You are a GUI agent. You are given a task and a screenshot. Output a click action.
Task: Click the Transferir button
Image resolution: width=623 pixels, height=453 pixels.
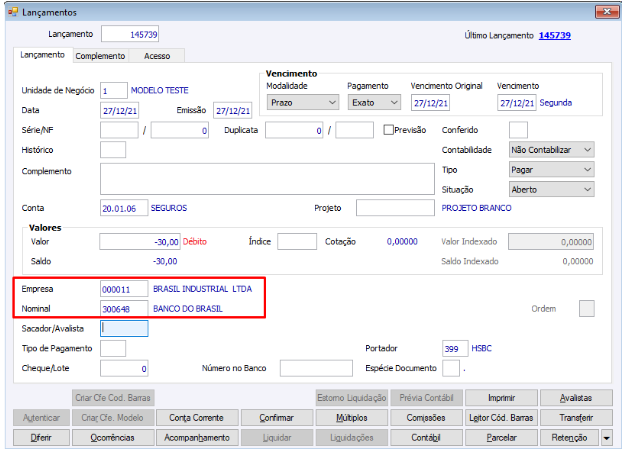pyautogui.click(x=576, y=418)
